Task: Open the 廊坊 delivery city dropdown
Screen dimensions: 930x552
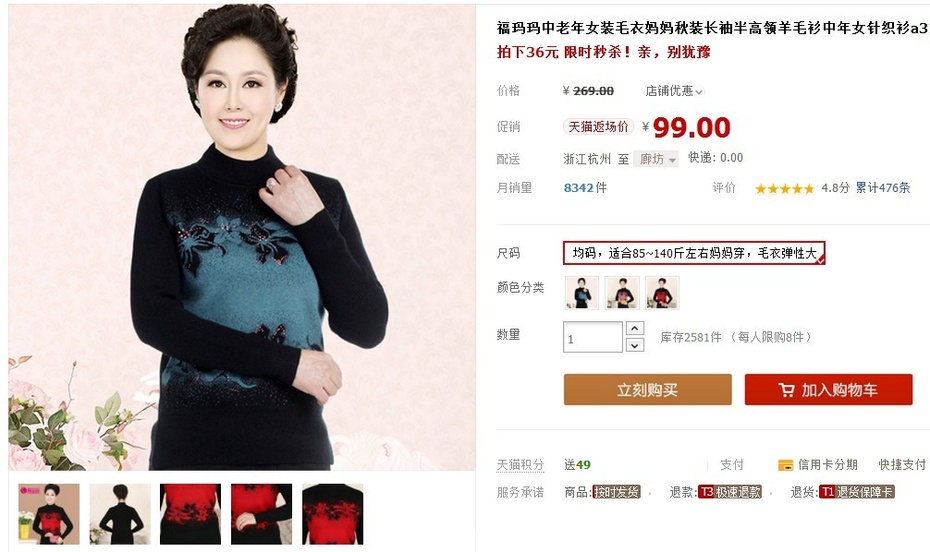Action: 656,159
